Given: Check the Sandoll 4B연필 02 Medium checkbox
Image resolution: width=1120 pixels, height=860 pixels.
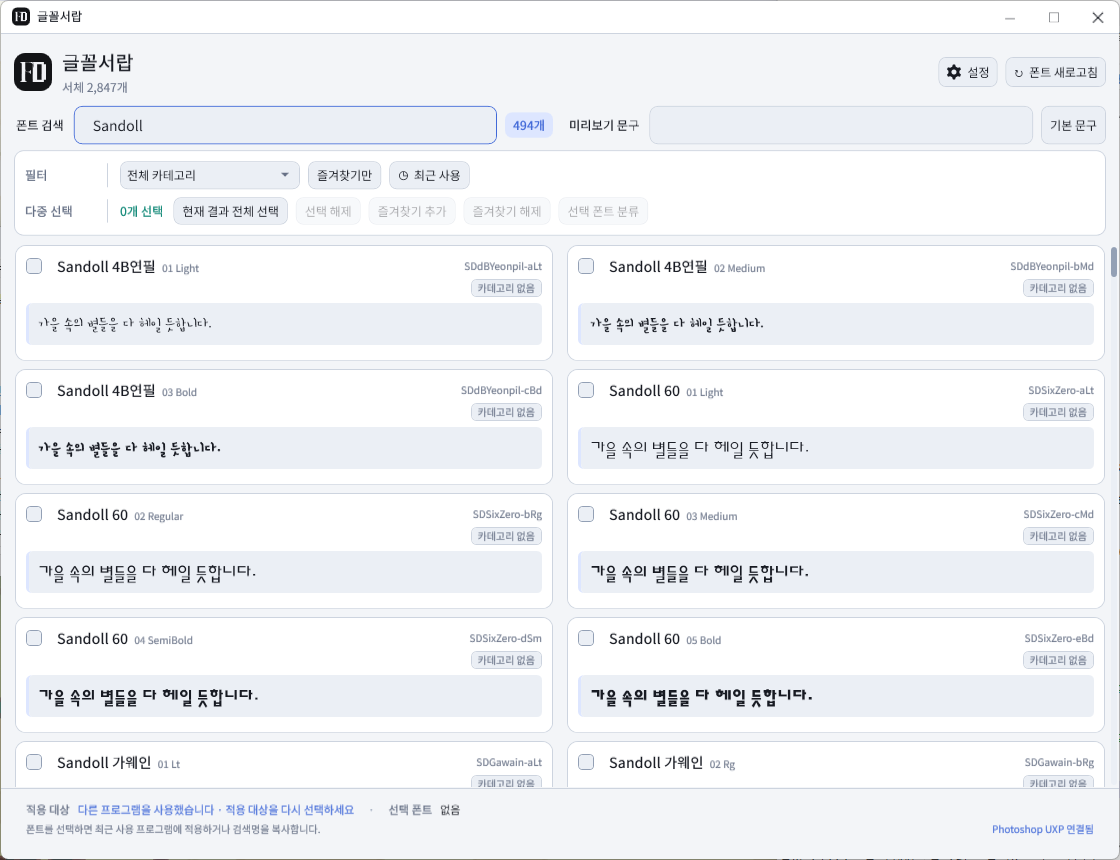Looking at the screenshot, I should pyautogui.click(x=586, y=266).
